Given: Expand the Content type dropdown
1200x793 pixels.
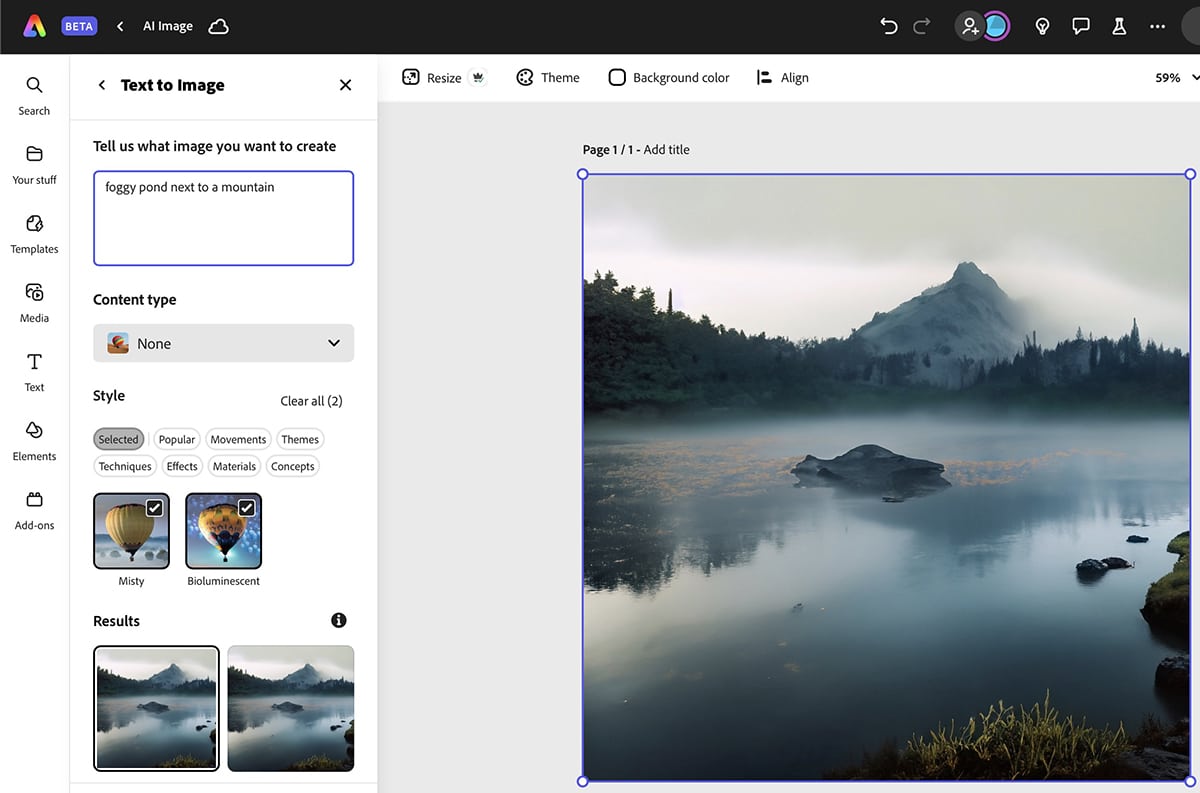Looking at the screenshot, I should tap(223, 343).
